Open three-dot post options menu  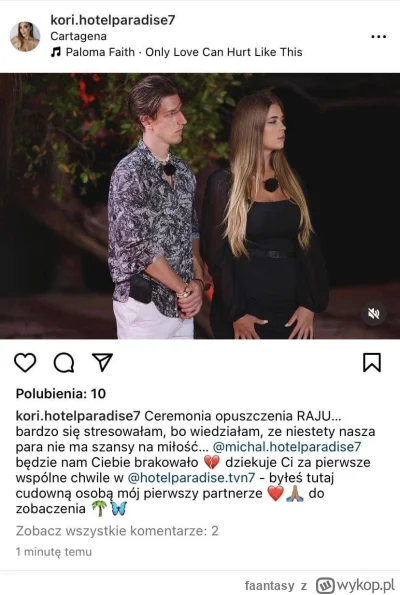tap(378, 37)
